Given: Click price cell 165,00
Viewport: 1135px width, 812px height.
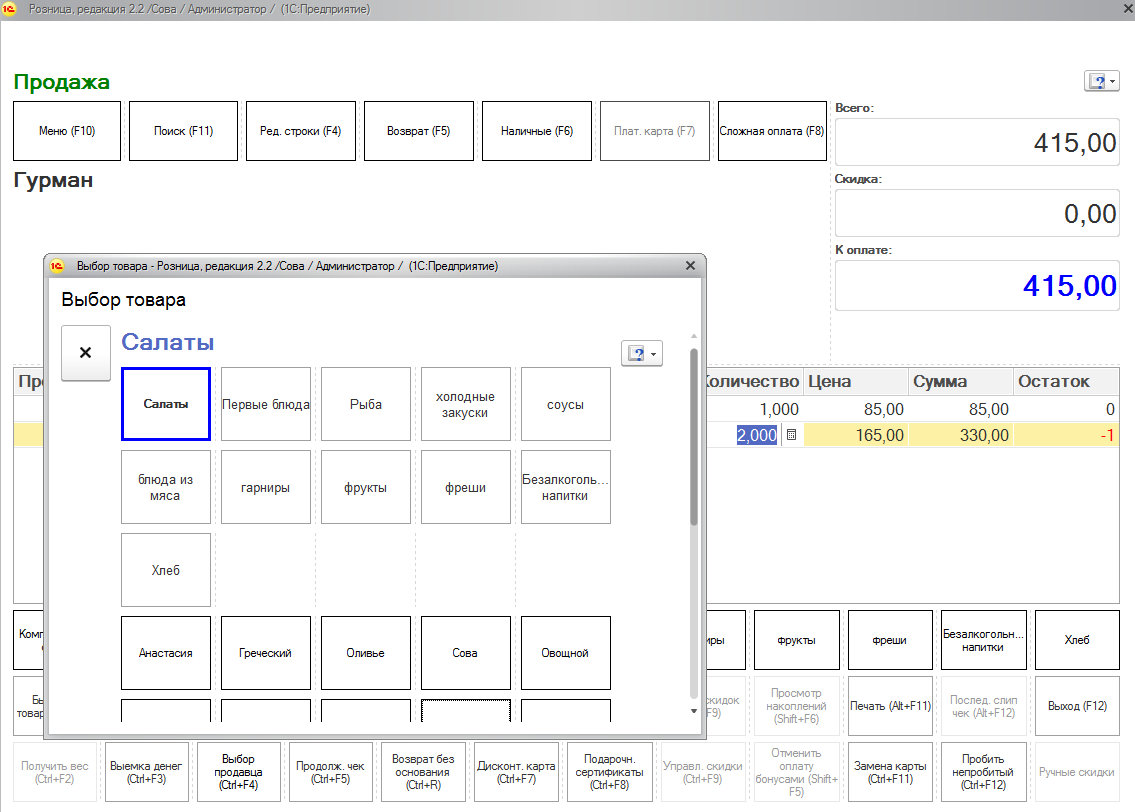Looking at the screenshot, I should [856, 435].
